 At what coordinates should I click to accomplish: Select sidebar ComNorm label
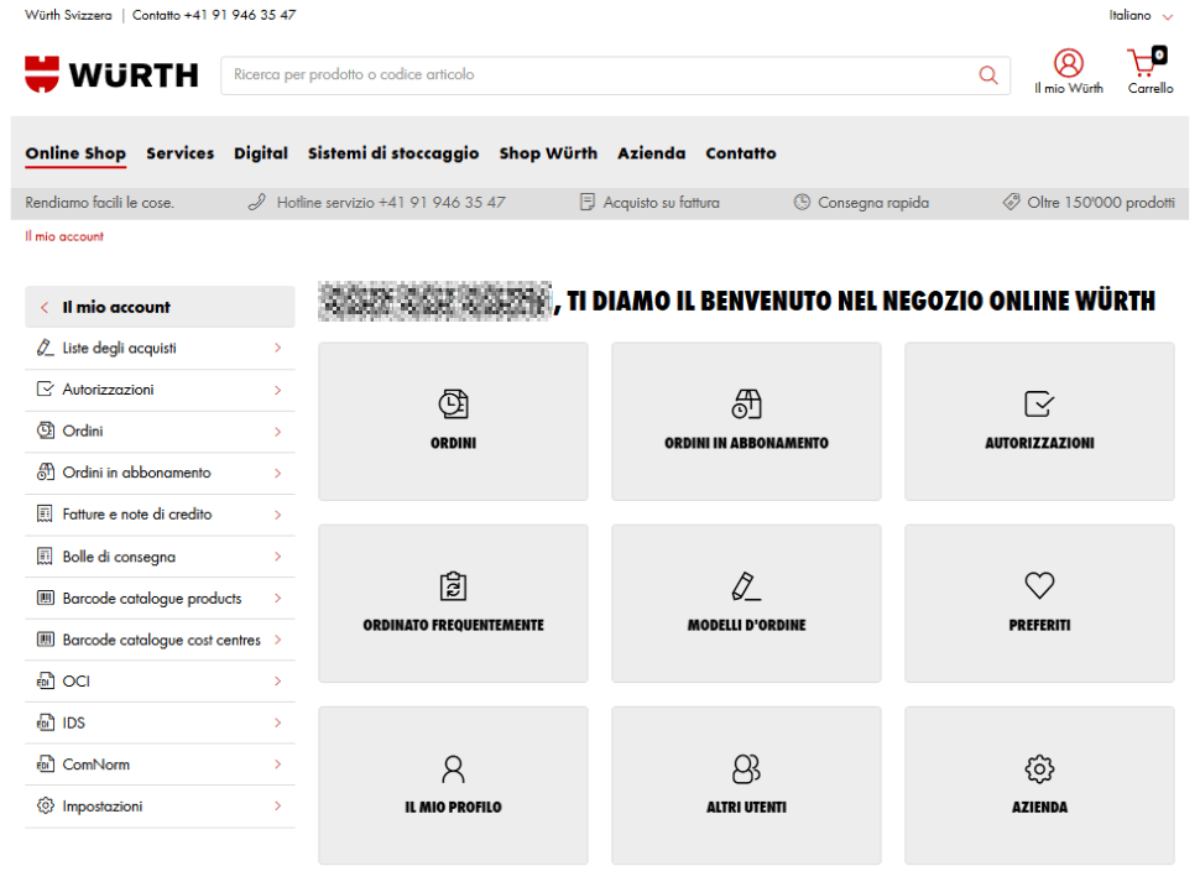coord(96,764)
